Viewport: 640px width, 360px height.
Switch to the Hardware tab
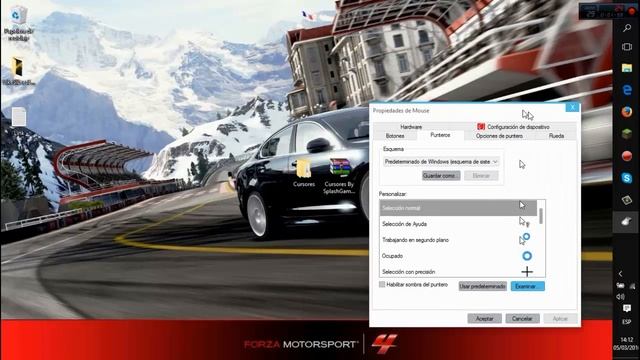pyautogui.click(x=411, y=127)
